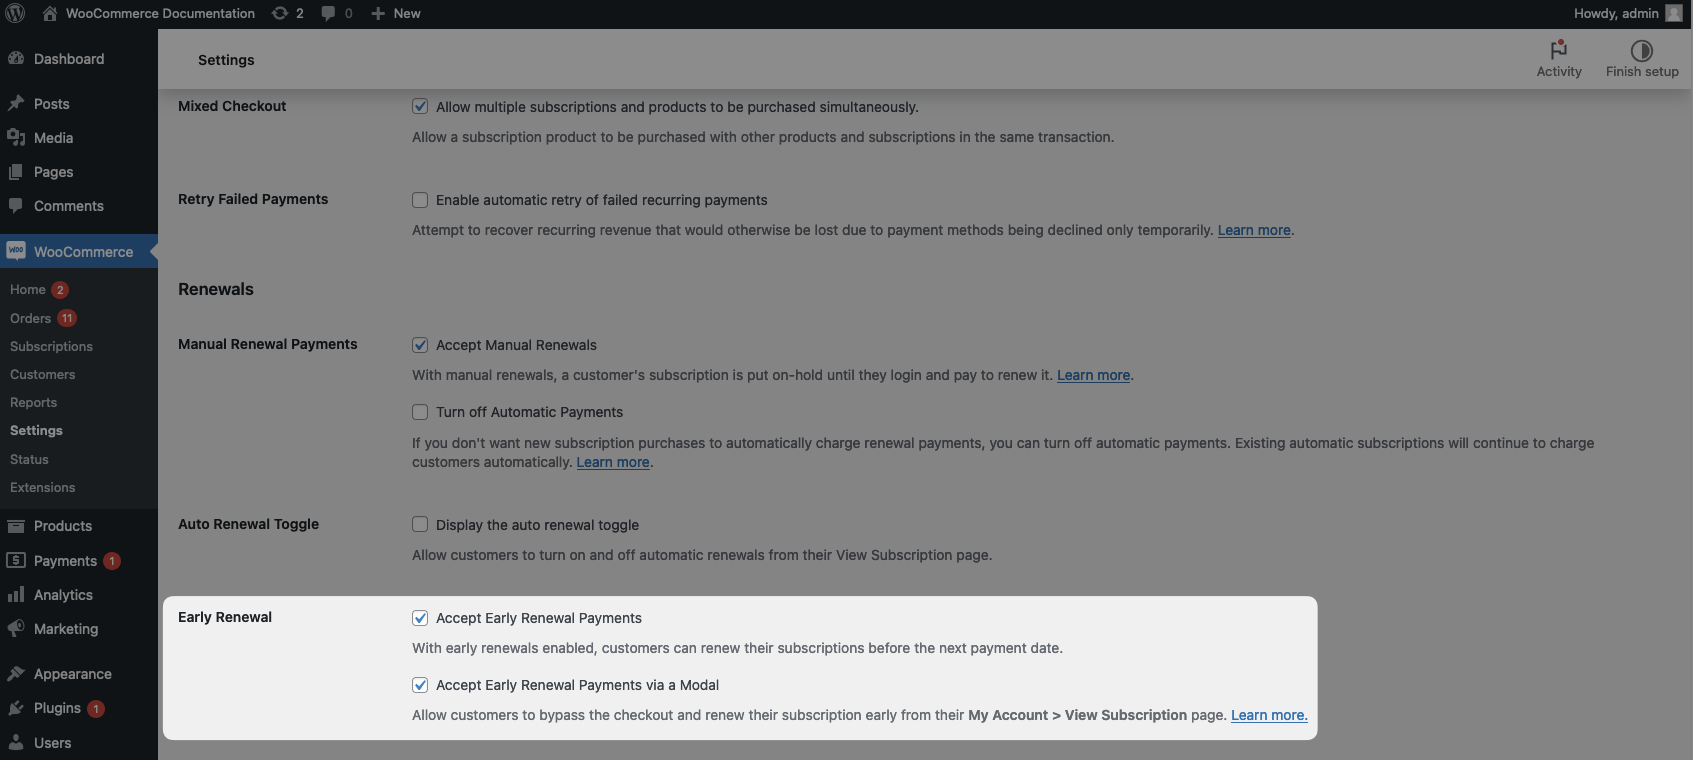Enable automatic retry of failed recurring payments
The height and width of the screenshot is (760, 1693).
419,199
